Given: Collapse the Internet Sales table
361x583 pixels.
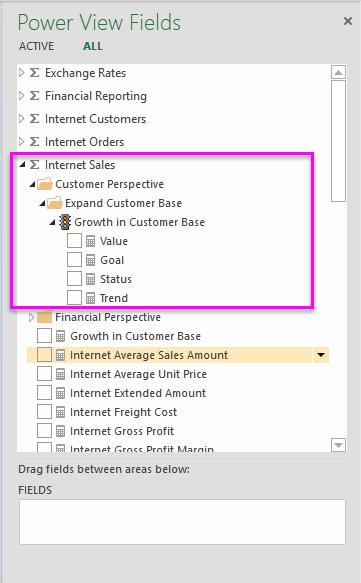Looking at the screenshot, I should point(22,164).
